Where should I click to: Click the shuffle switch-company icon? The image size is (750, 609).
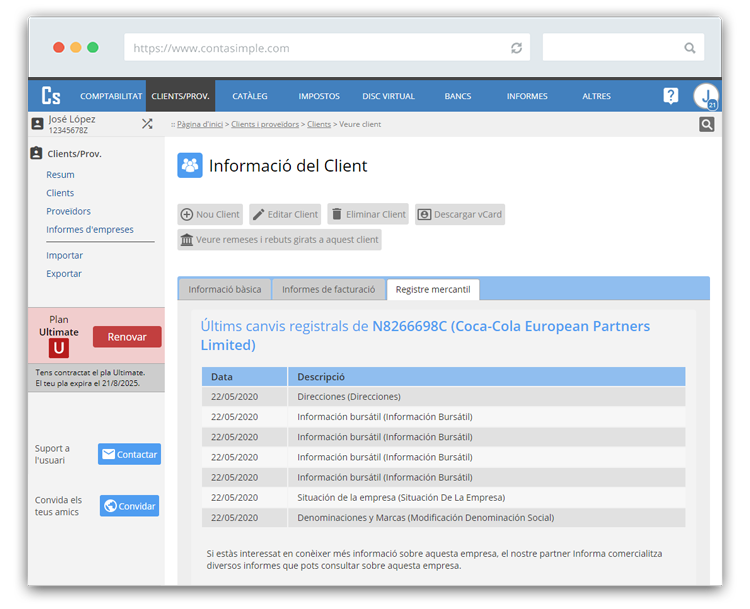tap(147, 124)
